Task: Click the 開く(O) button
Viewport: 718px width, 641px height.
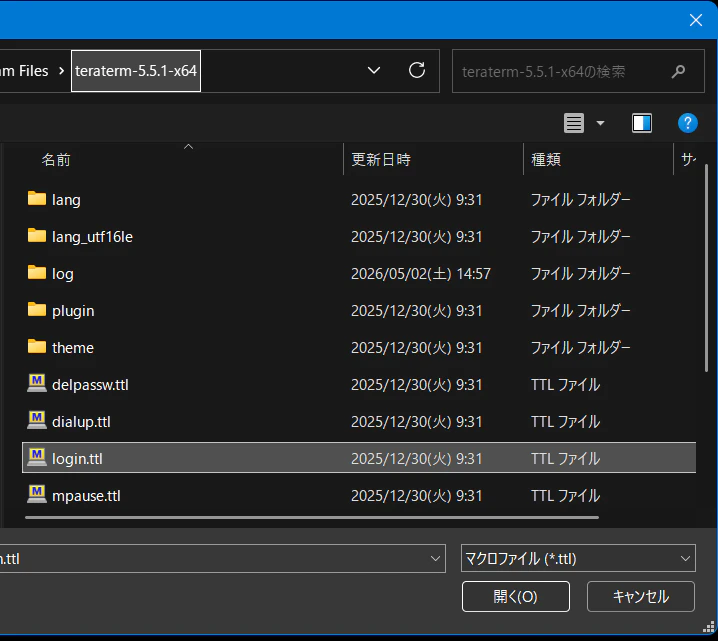Action: [x=516, y=596]
